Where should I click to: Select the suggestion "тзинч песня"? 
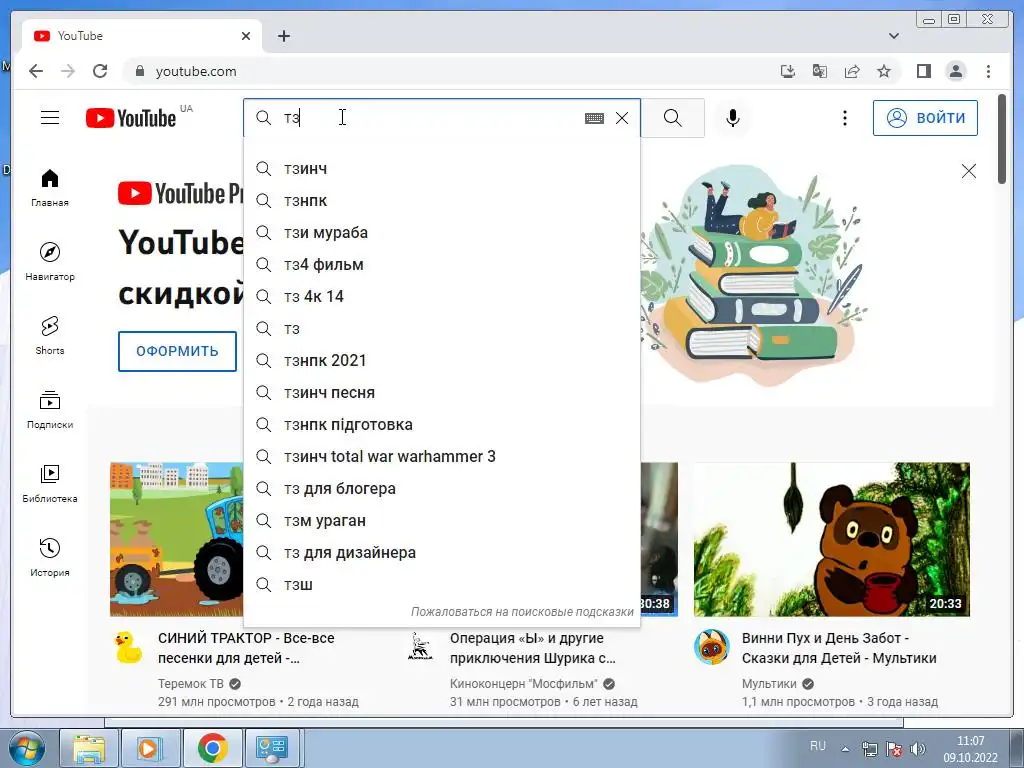tap(441, 392)
